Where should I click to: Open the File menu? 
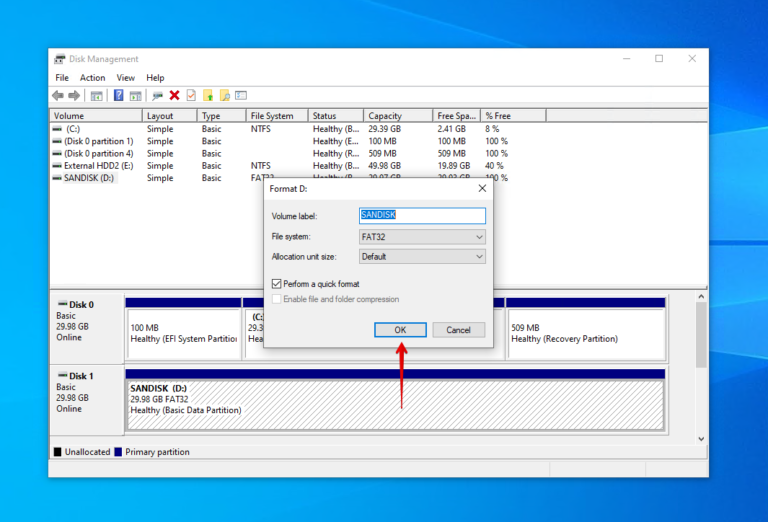[62, 78]
